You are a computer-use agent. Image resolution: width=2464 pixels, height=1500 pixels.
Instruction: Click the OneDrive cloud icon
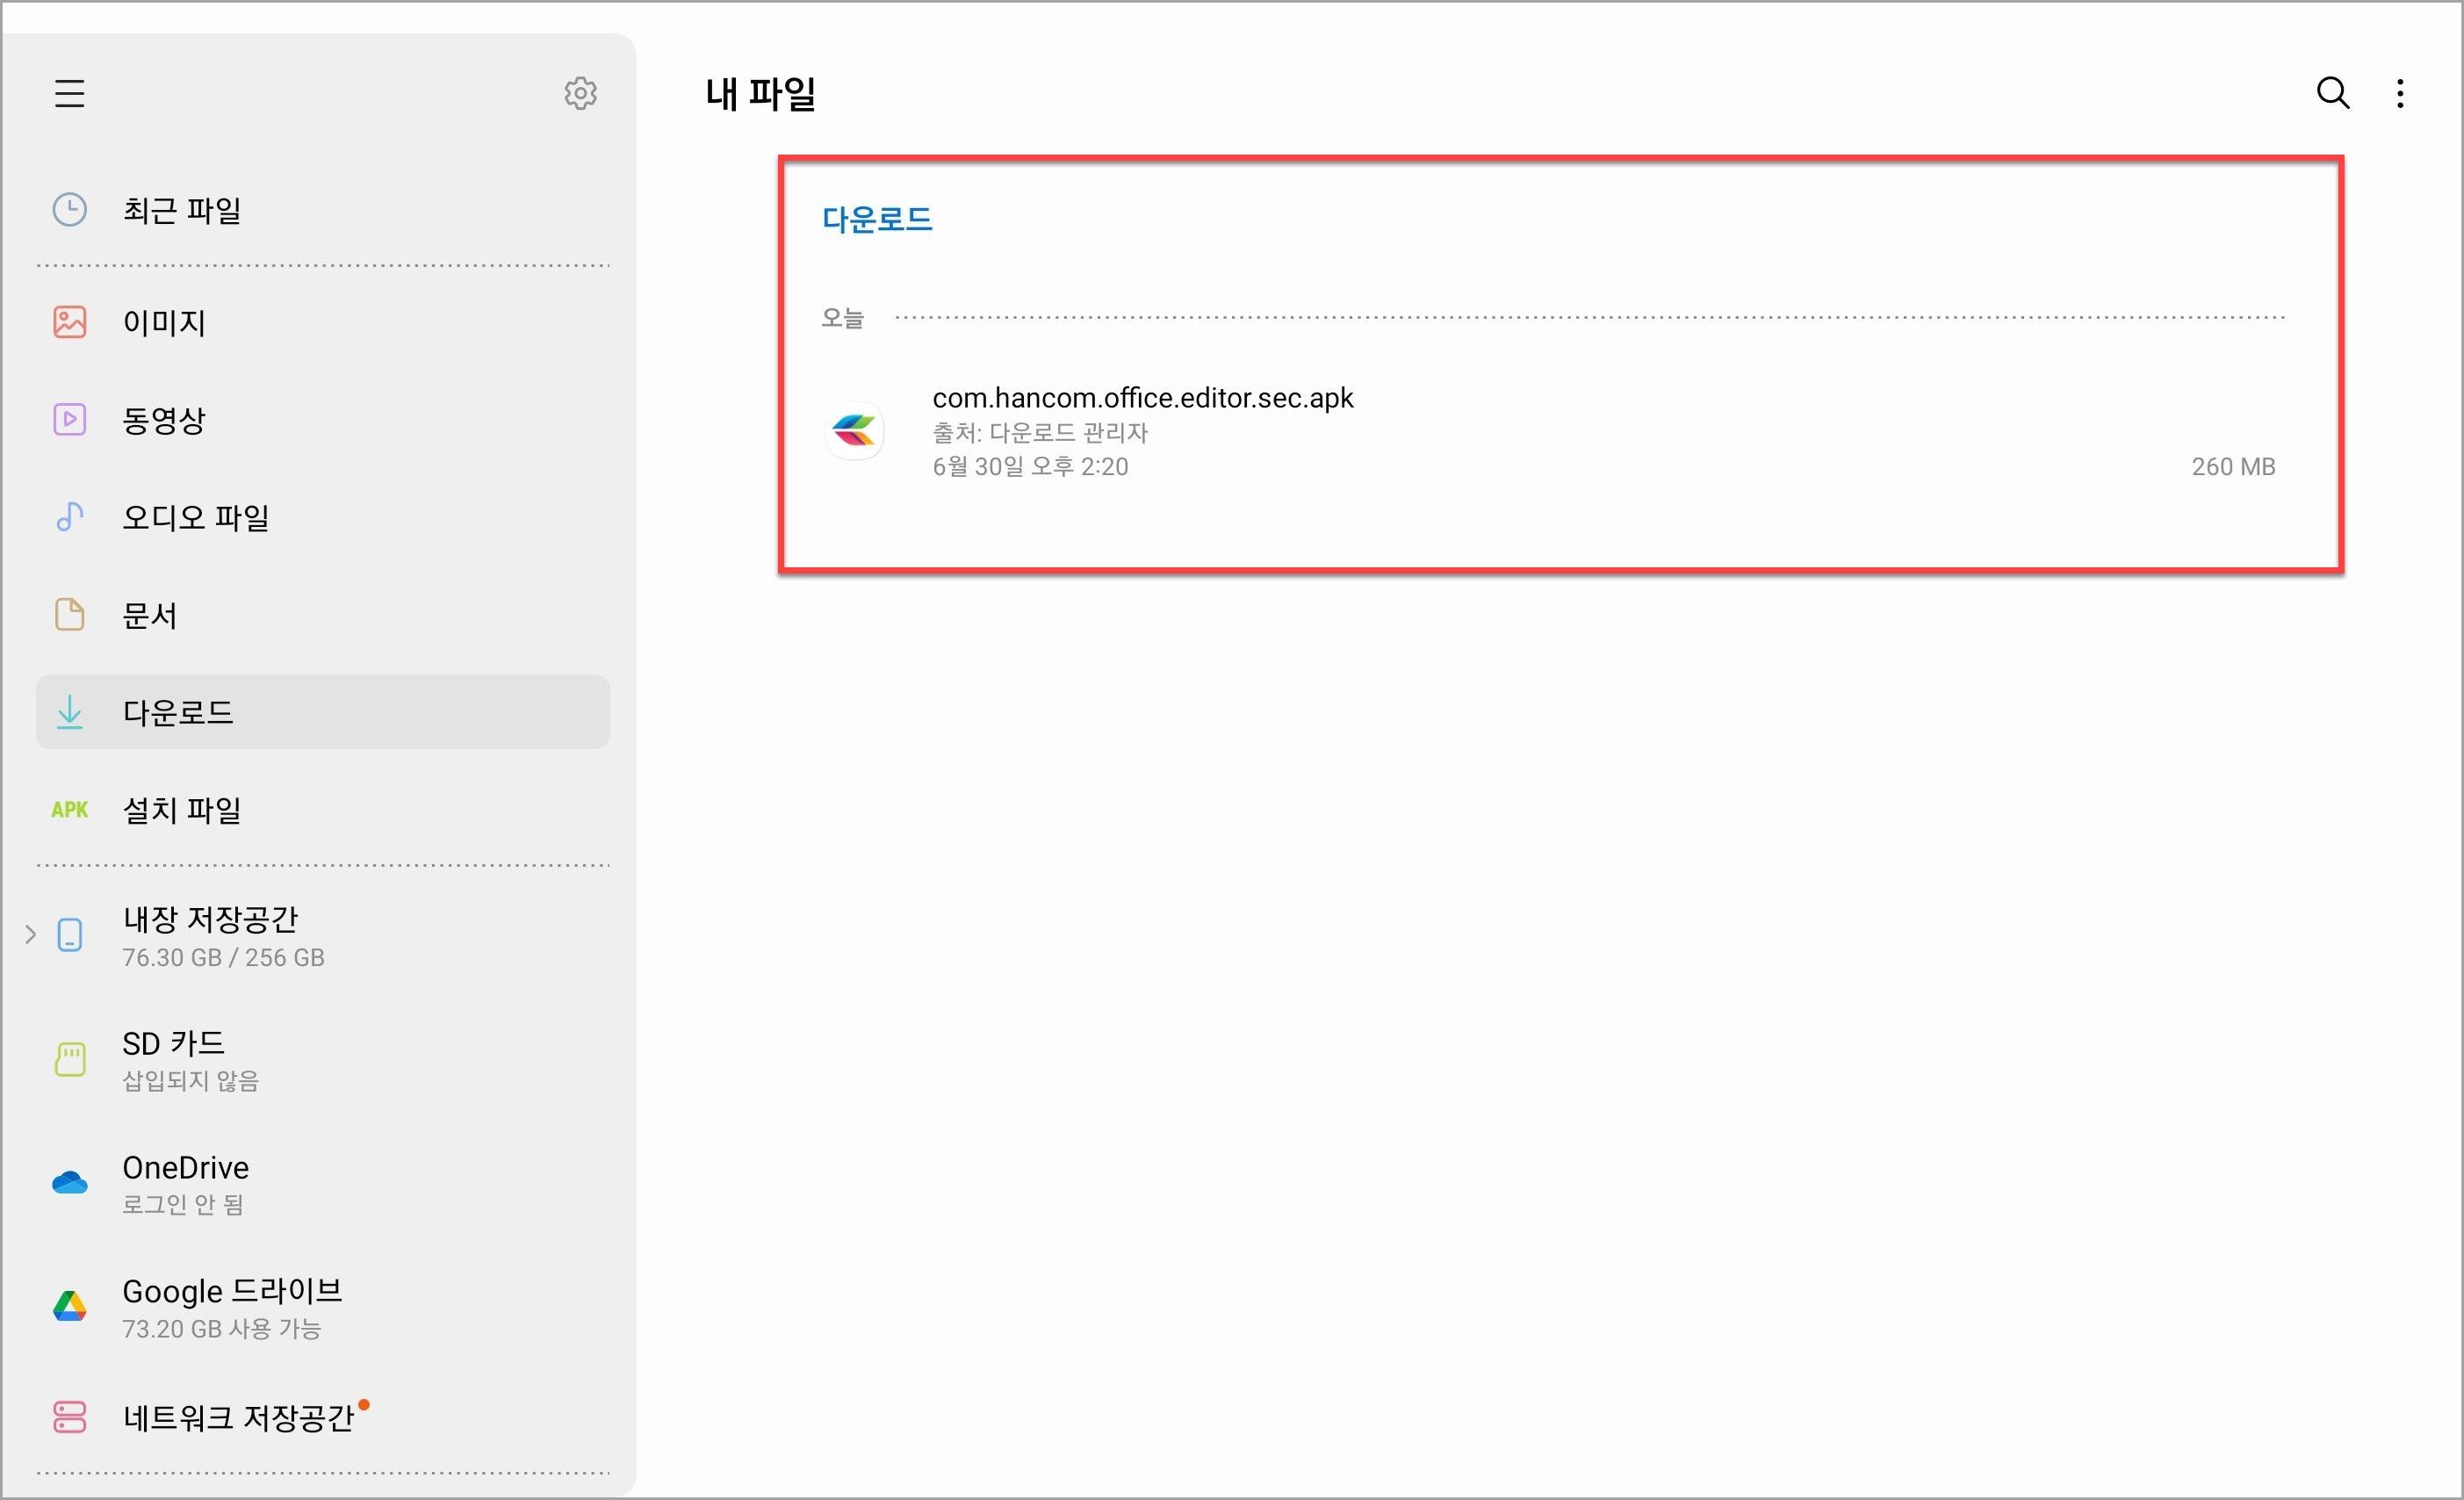pyautogui.click(x=69, y=1183)
